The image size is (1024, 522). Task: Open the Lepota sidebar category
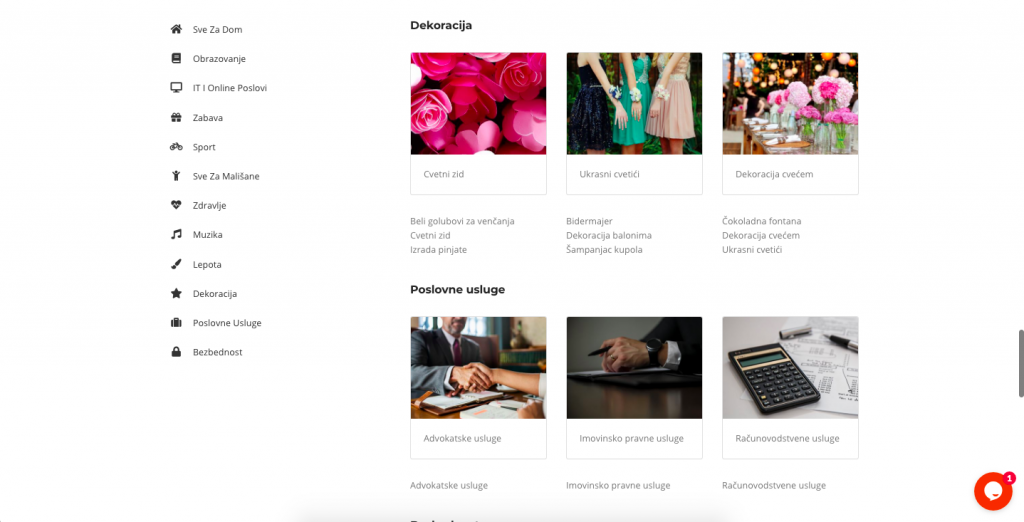click(207, 265)
